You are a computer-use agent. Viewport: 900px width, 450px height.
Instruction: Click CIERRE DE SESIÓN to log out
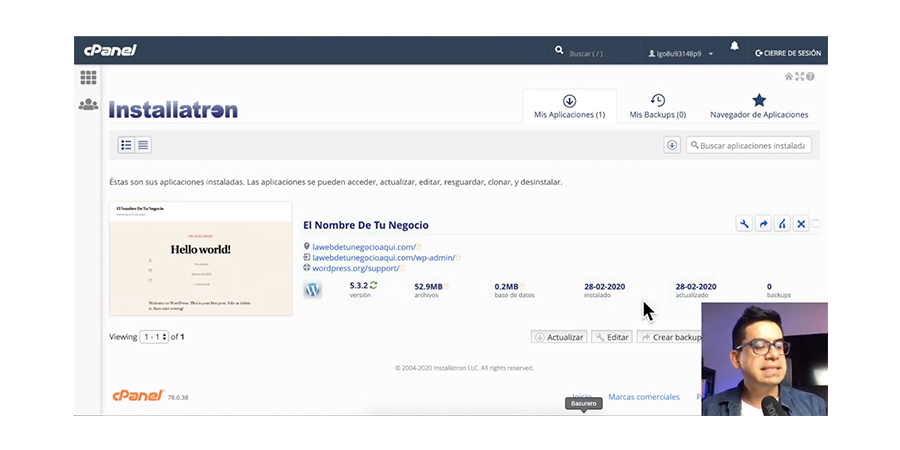coord(788,53)
